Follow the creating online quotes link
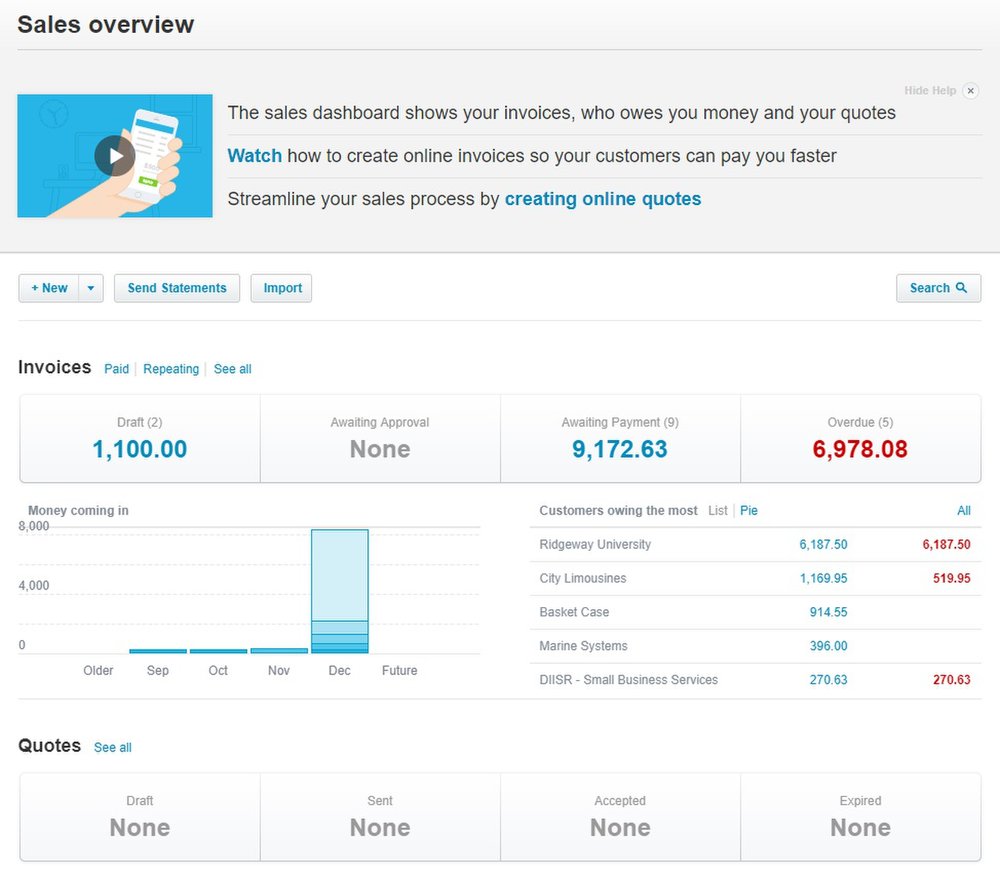The image size is (1000, 878). (x=602, y=198)
